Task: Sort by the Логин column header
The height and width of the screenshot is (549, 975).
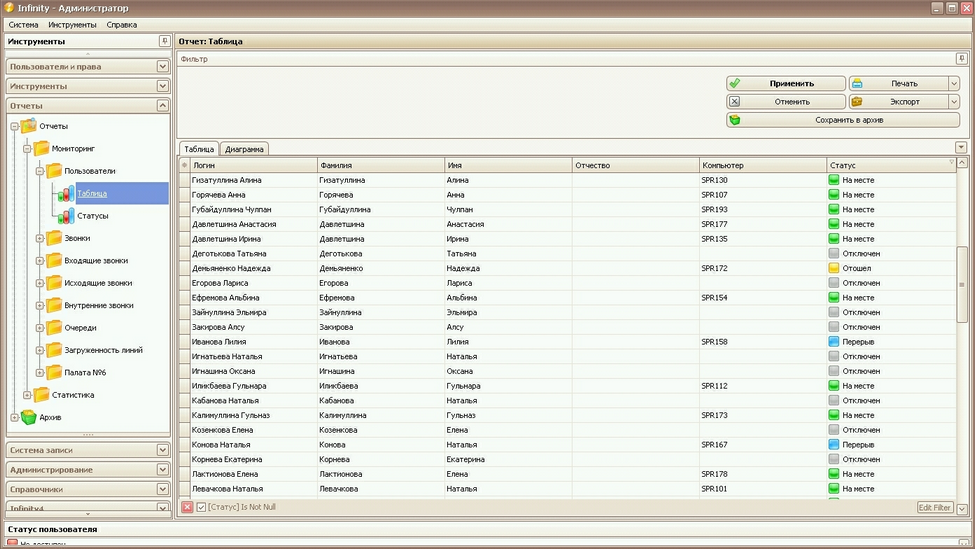Action: coord(253,165)
